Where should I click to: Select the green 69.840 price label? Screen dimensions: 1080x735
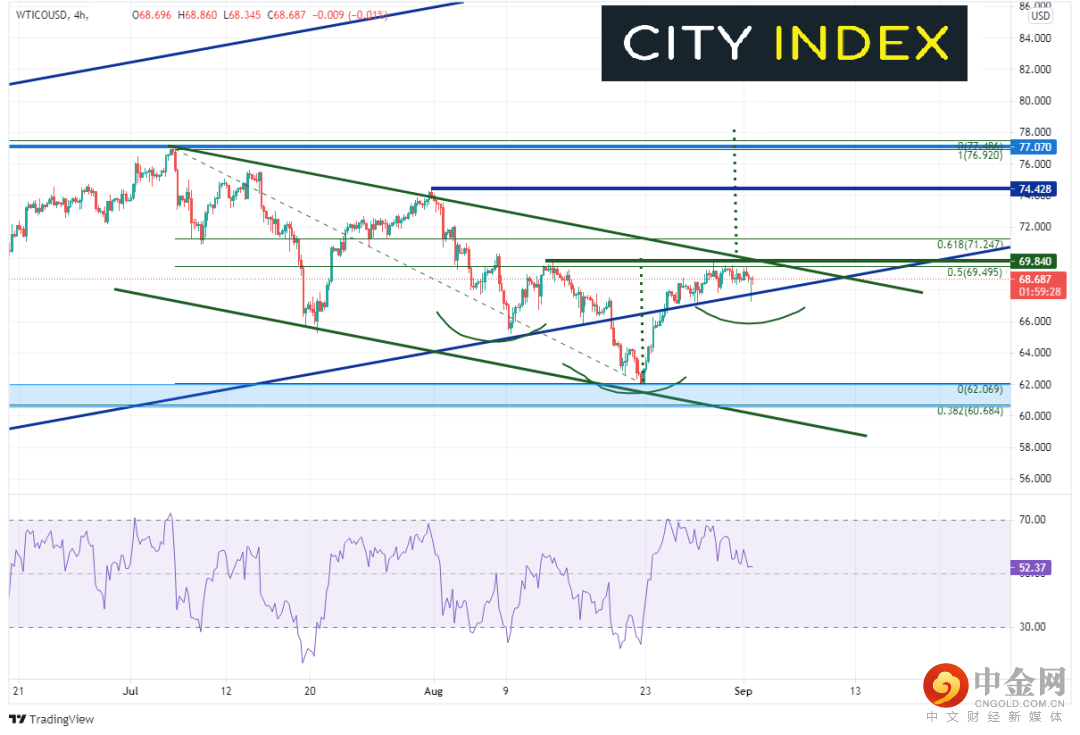tap(1035, 262)
